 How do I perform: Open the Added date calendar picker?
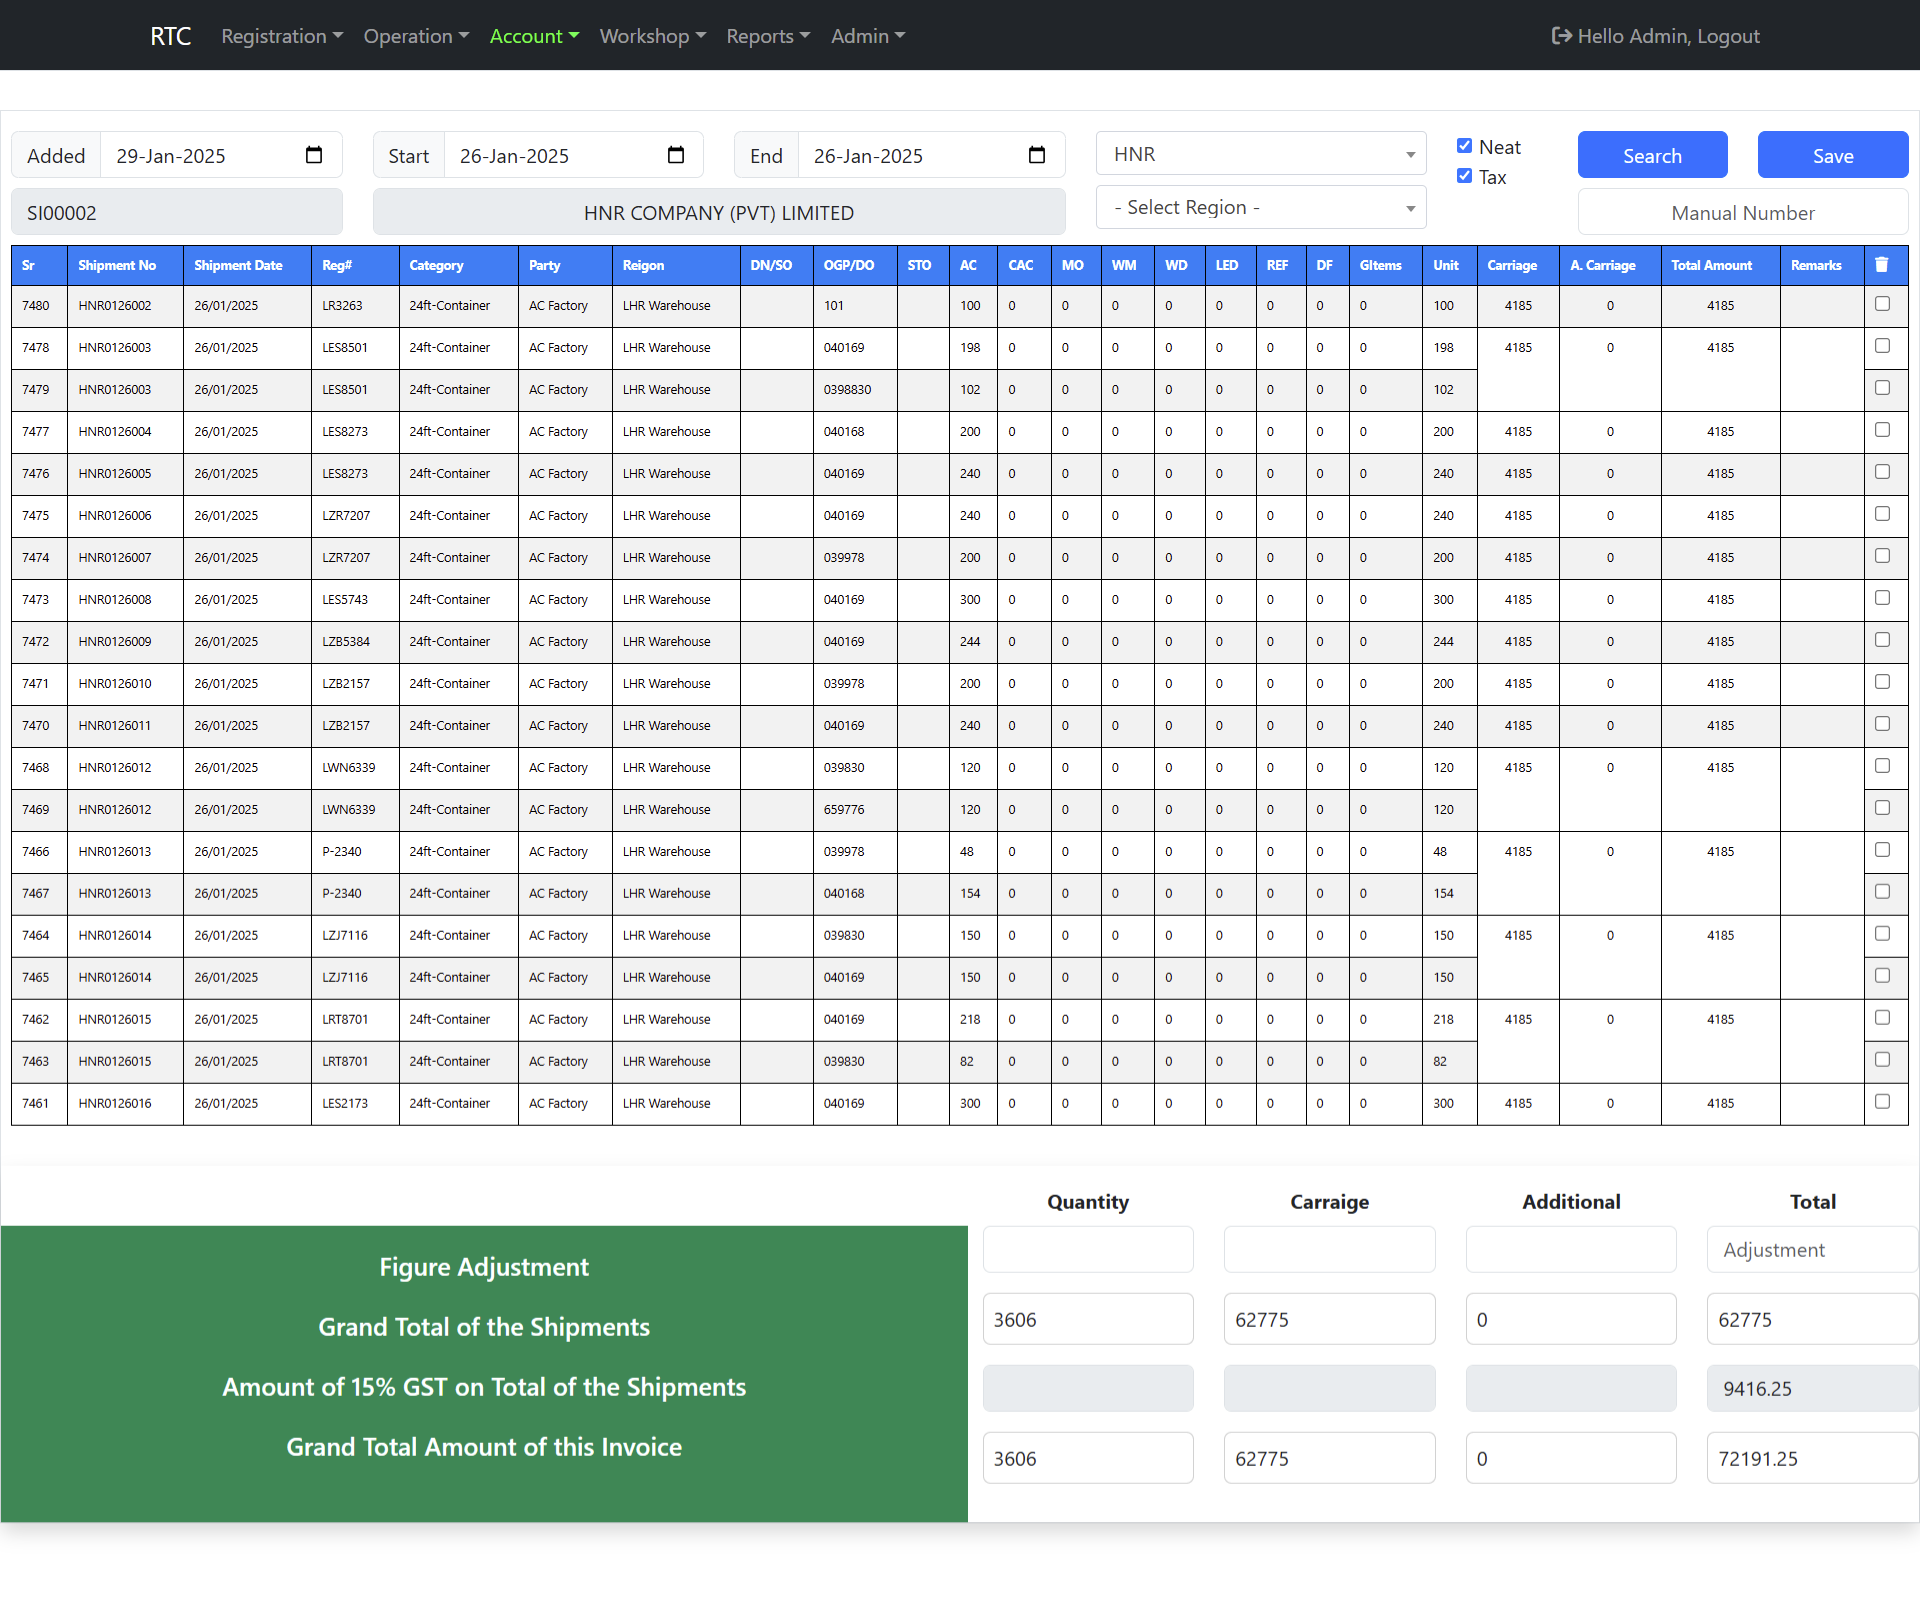point(313,155)
